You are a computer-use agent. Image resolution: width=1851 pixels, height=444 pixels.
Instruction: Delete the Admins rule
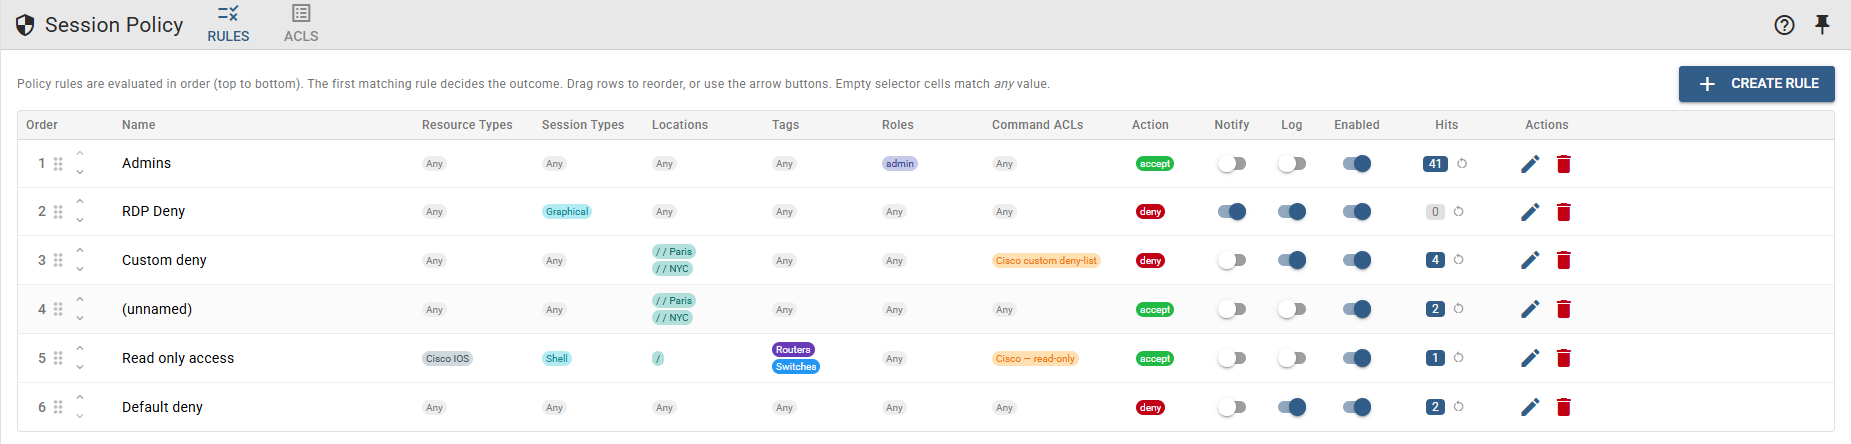(1564, 164)
